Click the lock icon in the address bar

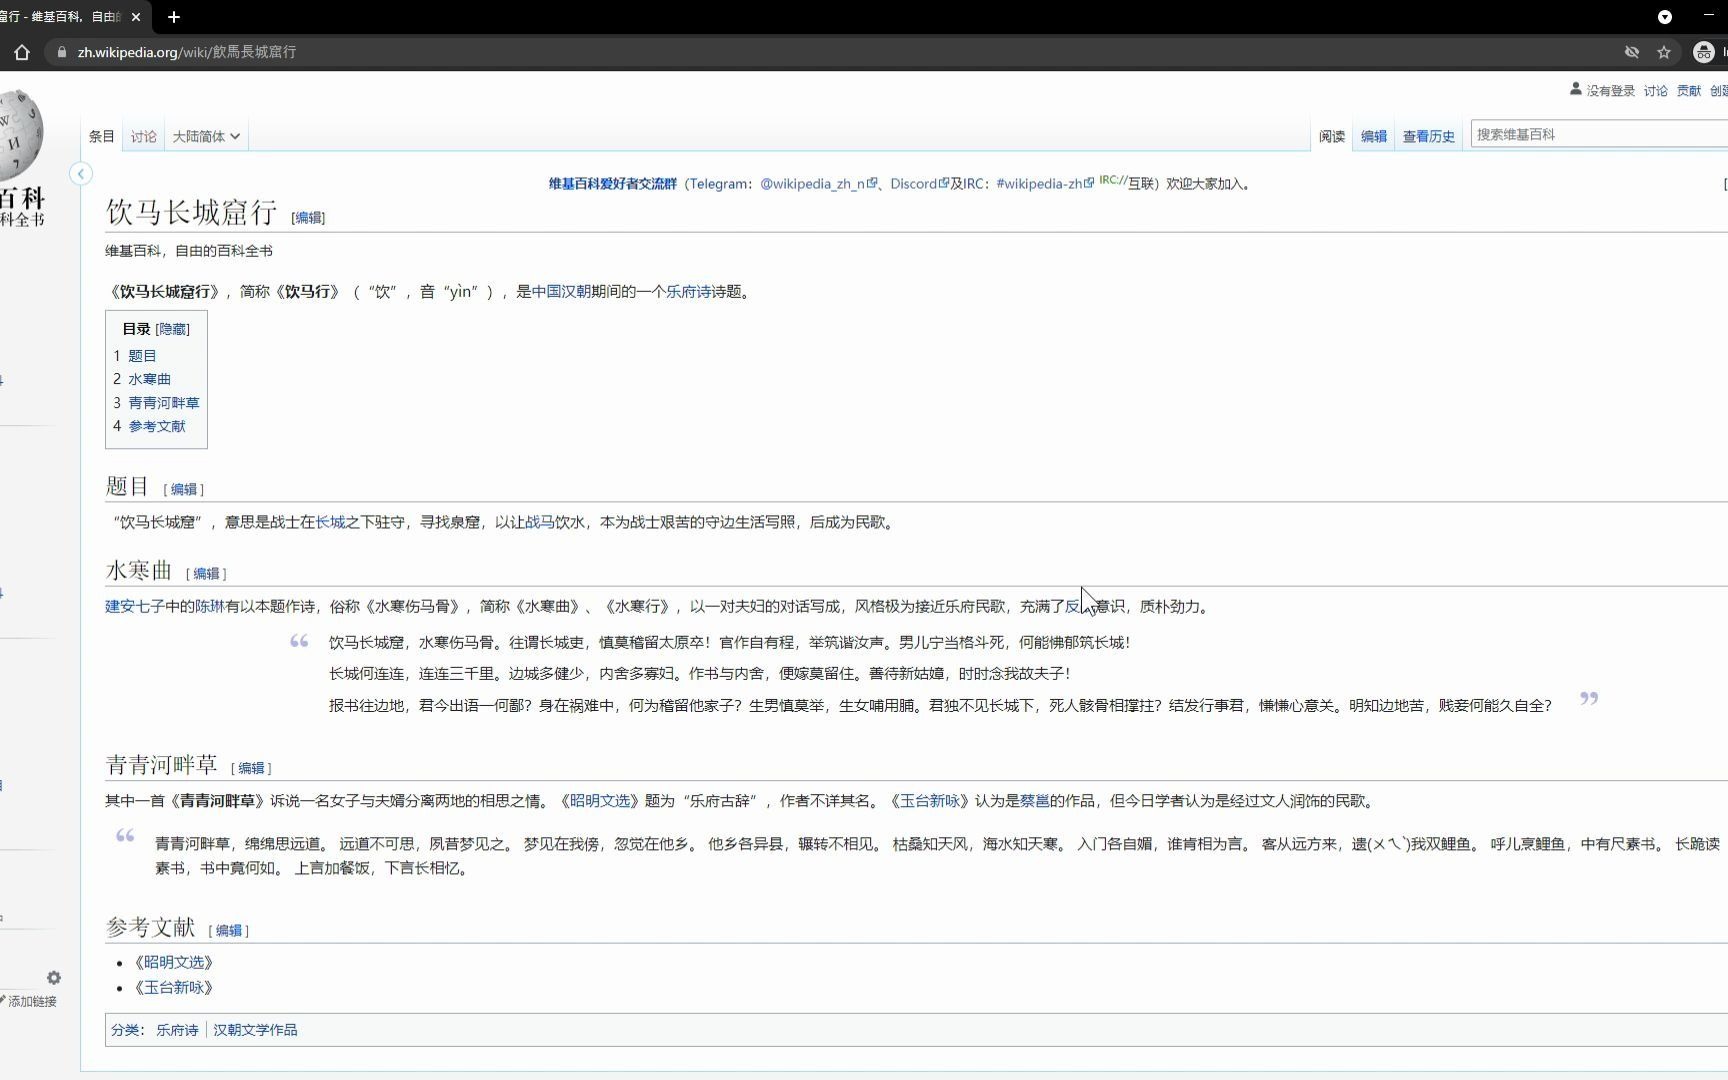pos(62,52)
